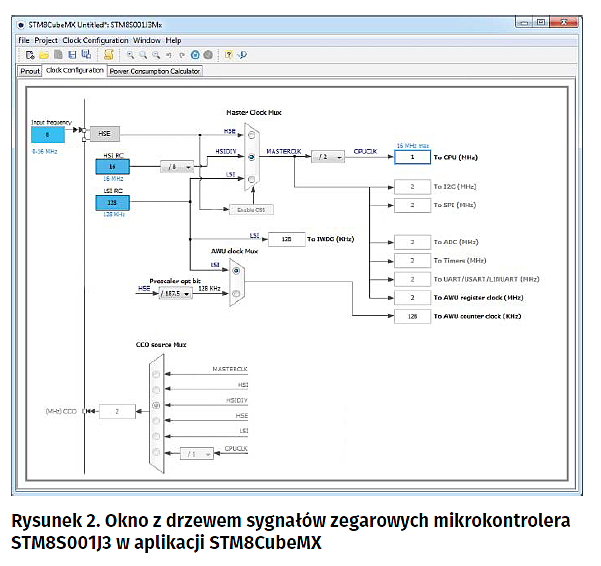601x566 pixels.
Task: Select HSE input on Master Clock Mux
Action: [x=251, y=136]
